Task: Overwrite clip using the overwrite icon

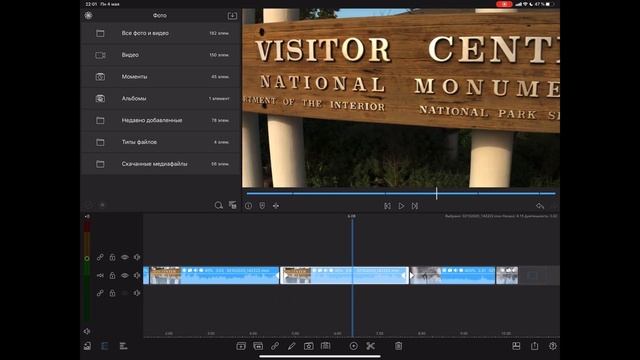Action: click(258, 346)
